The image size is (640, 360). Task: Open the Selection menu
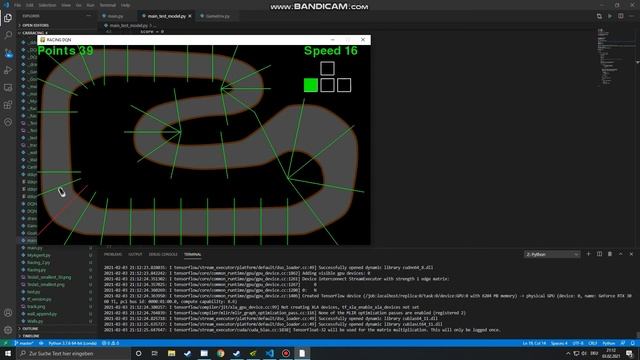coord(47,5)
